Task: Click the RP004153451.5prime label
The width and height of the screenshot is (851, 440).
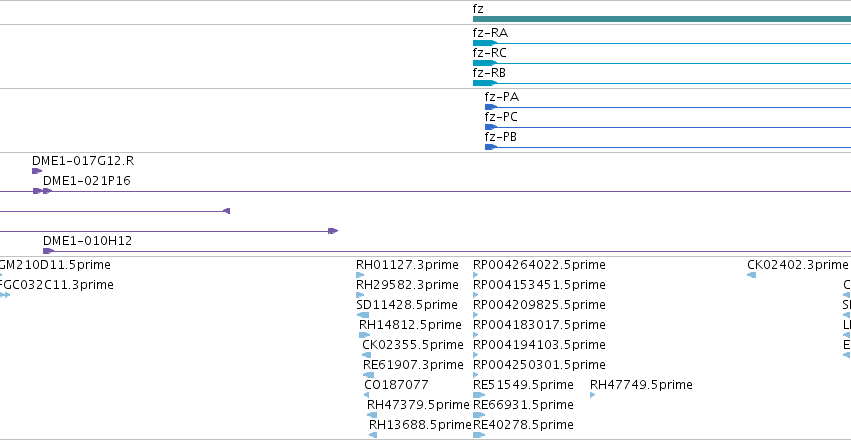Action: 539,285
